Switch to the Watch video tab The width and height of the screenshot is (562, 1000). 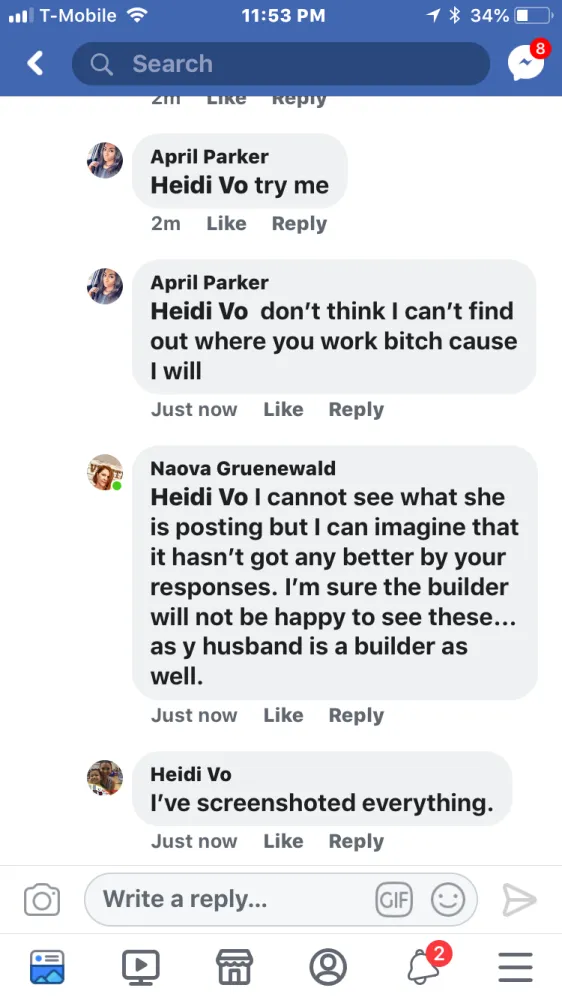141,967
